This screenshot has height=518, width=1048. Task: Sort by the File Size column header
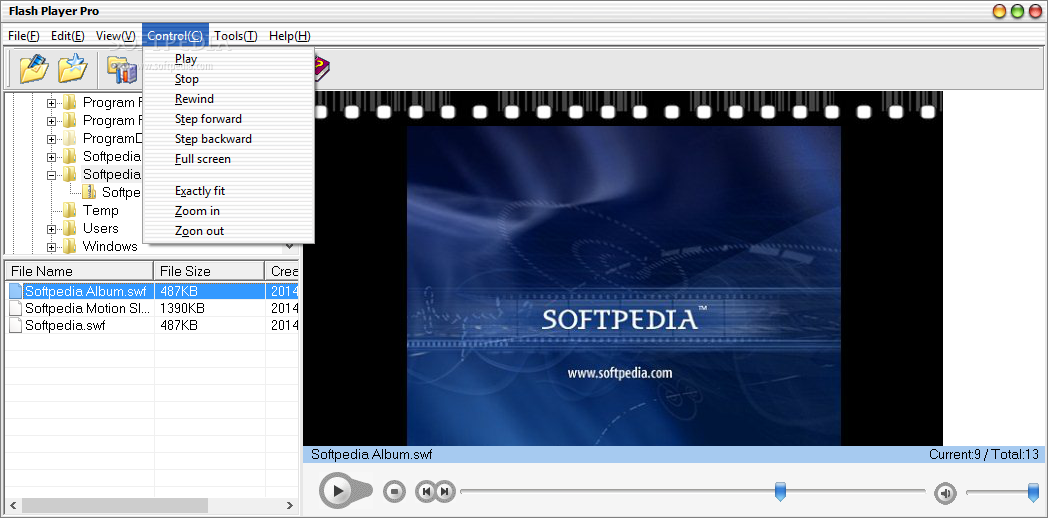coord(209,271)
